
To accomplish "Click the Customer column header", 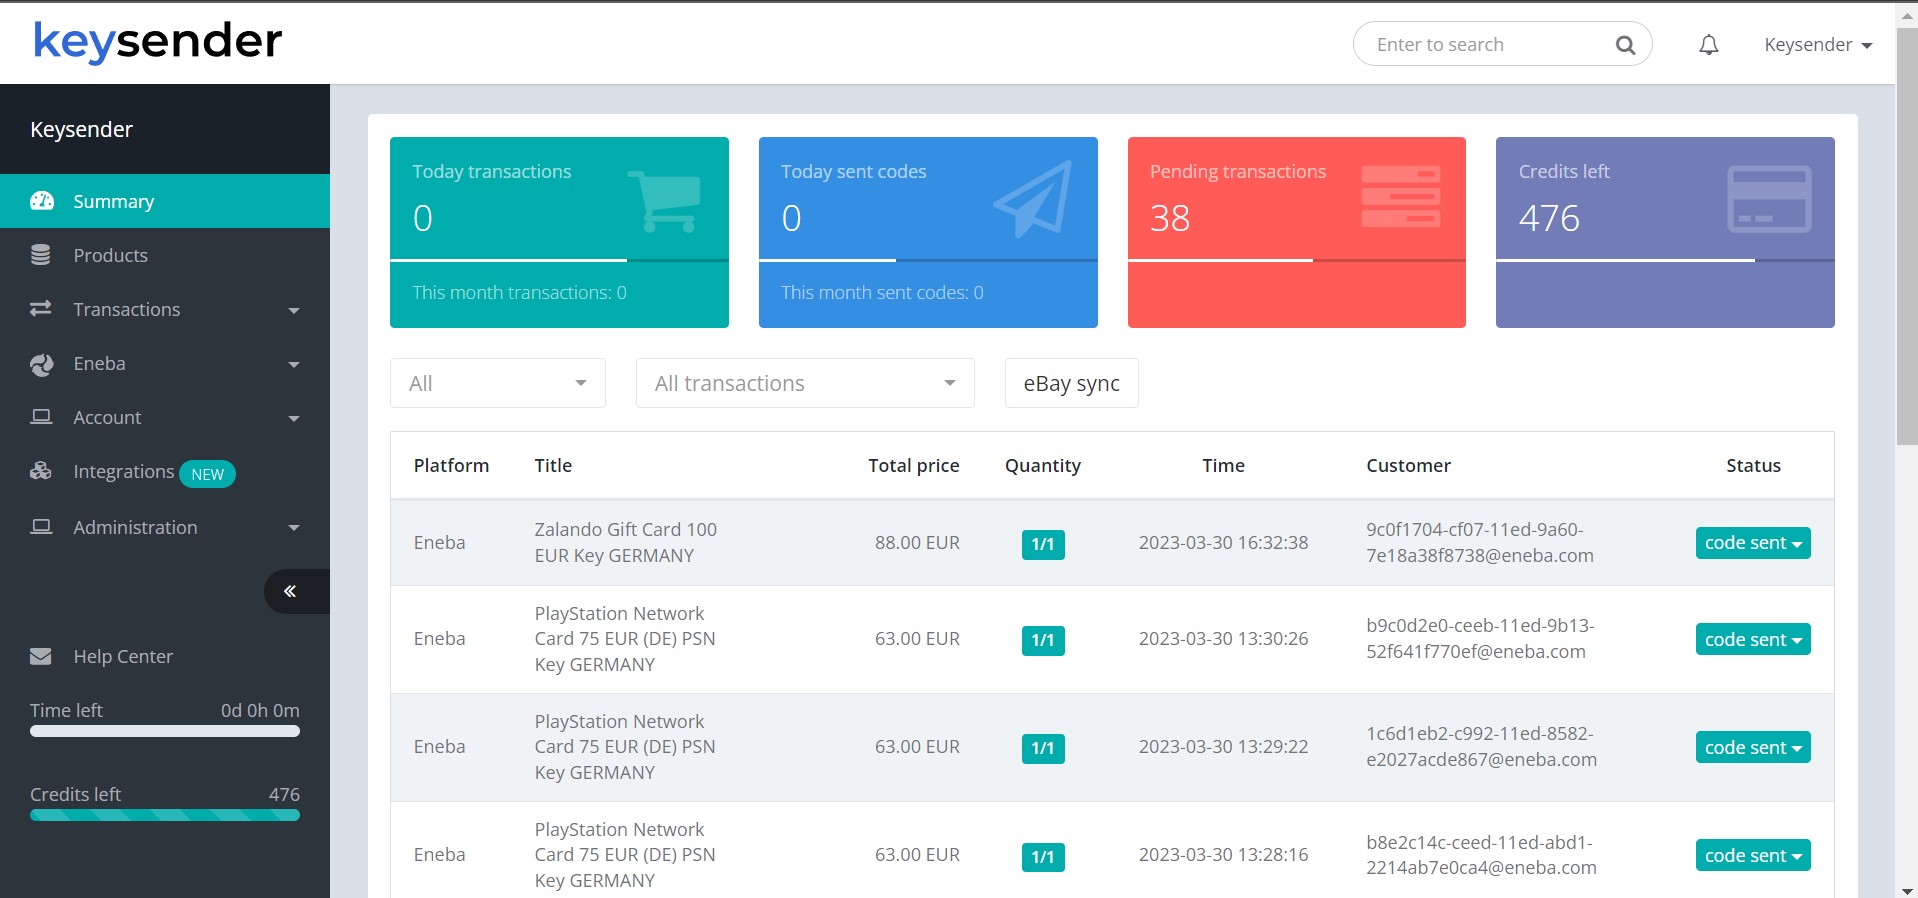I will [1408, 465].
